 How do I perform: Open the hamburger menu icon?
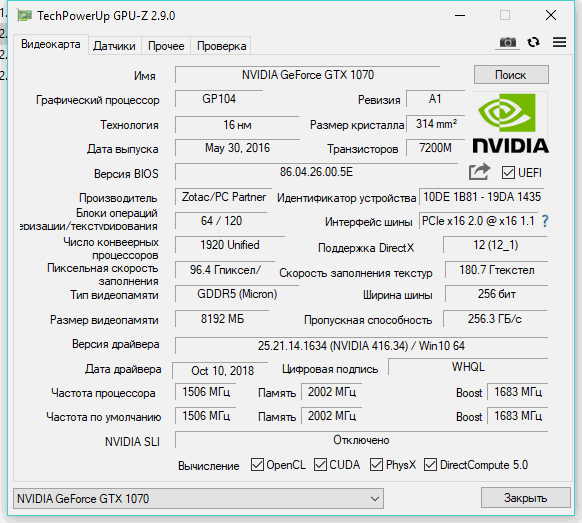coord(559,42)
